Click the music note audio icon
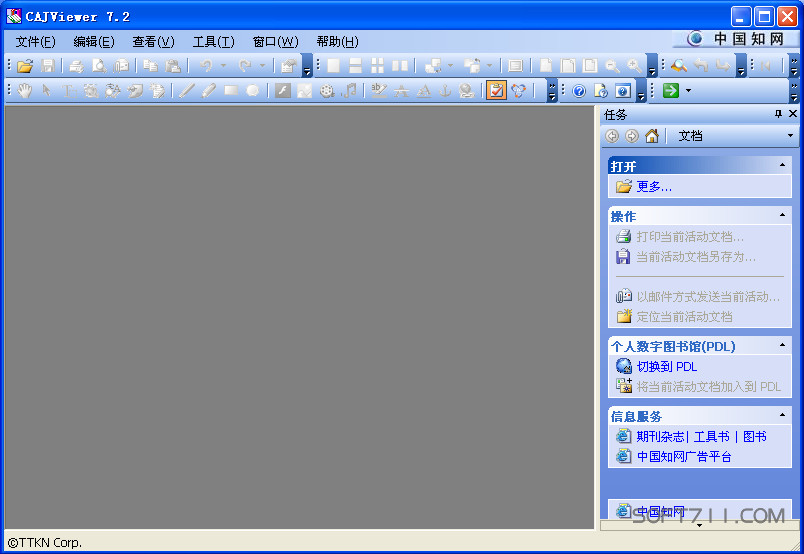The height and width of the screenshot is (554, 804). pyautogui.click(x=349, y=91)
